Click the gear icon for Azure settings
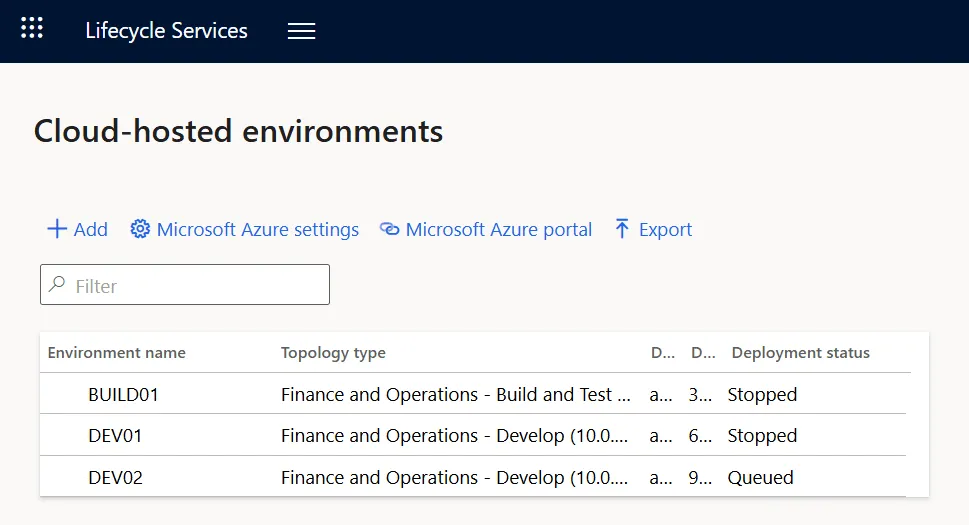Image resolution: width=969 pixels, height=525 pixels. pyautogui.click(x=140, y=229)
